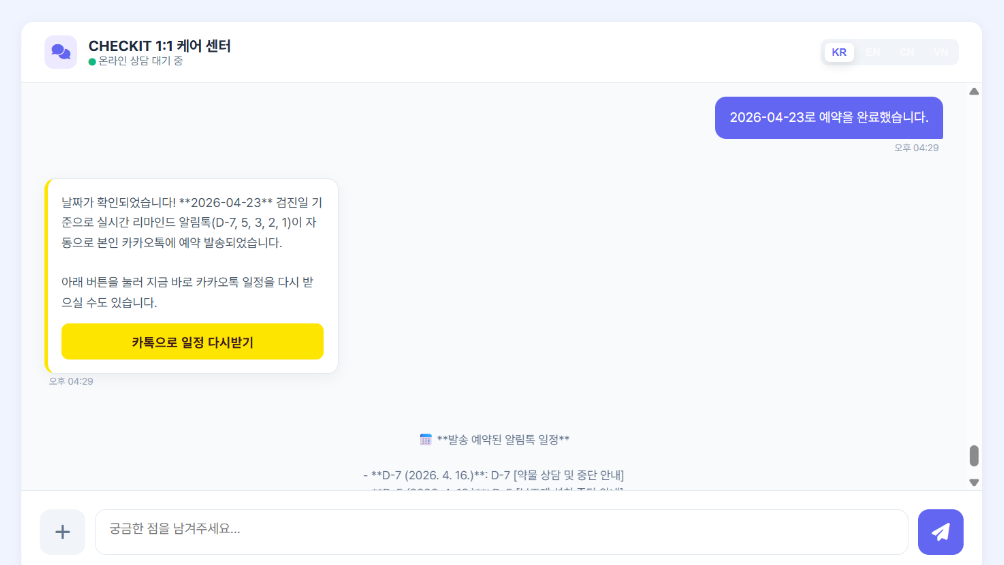
Task: Switch language to KR
Action: click(x=839, y=52)
